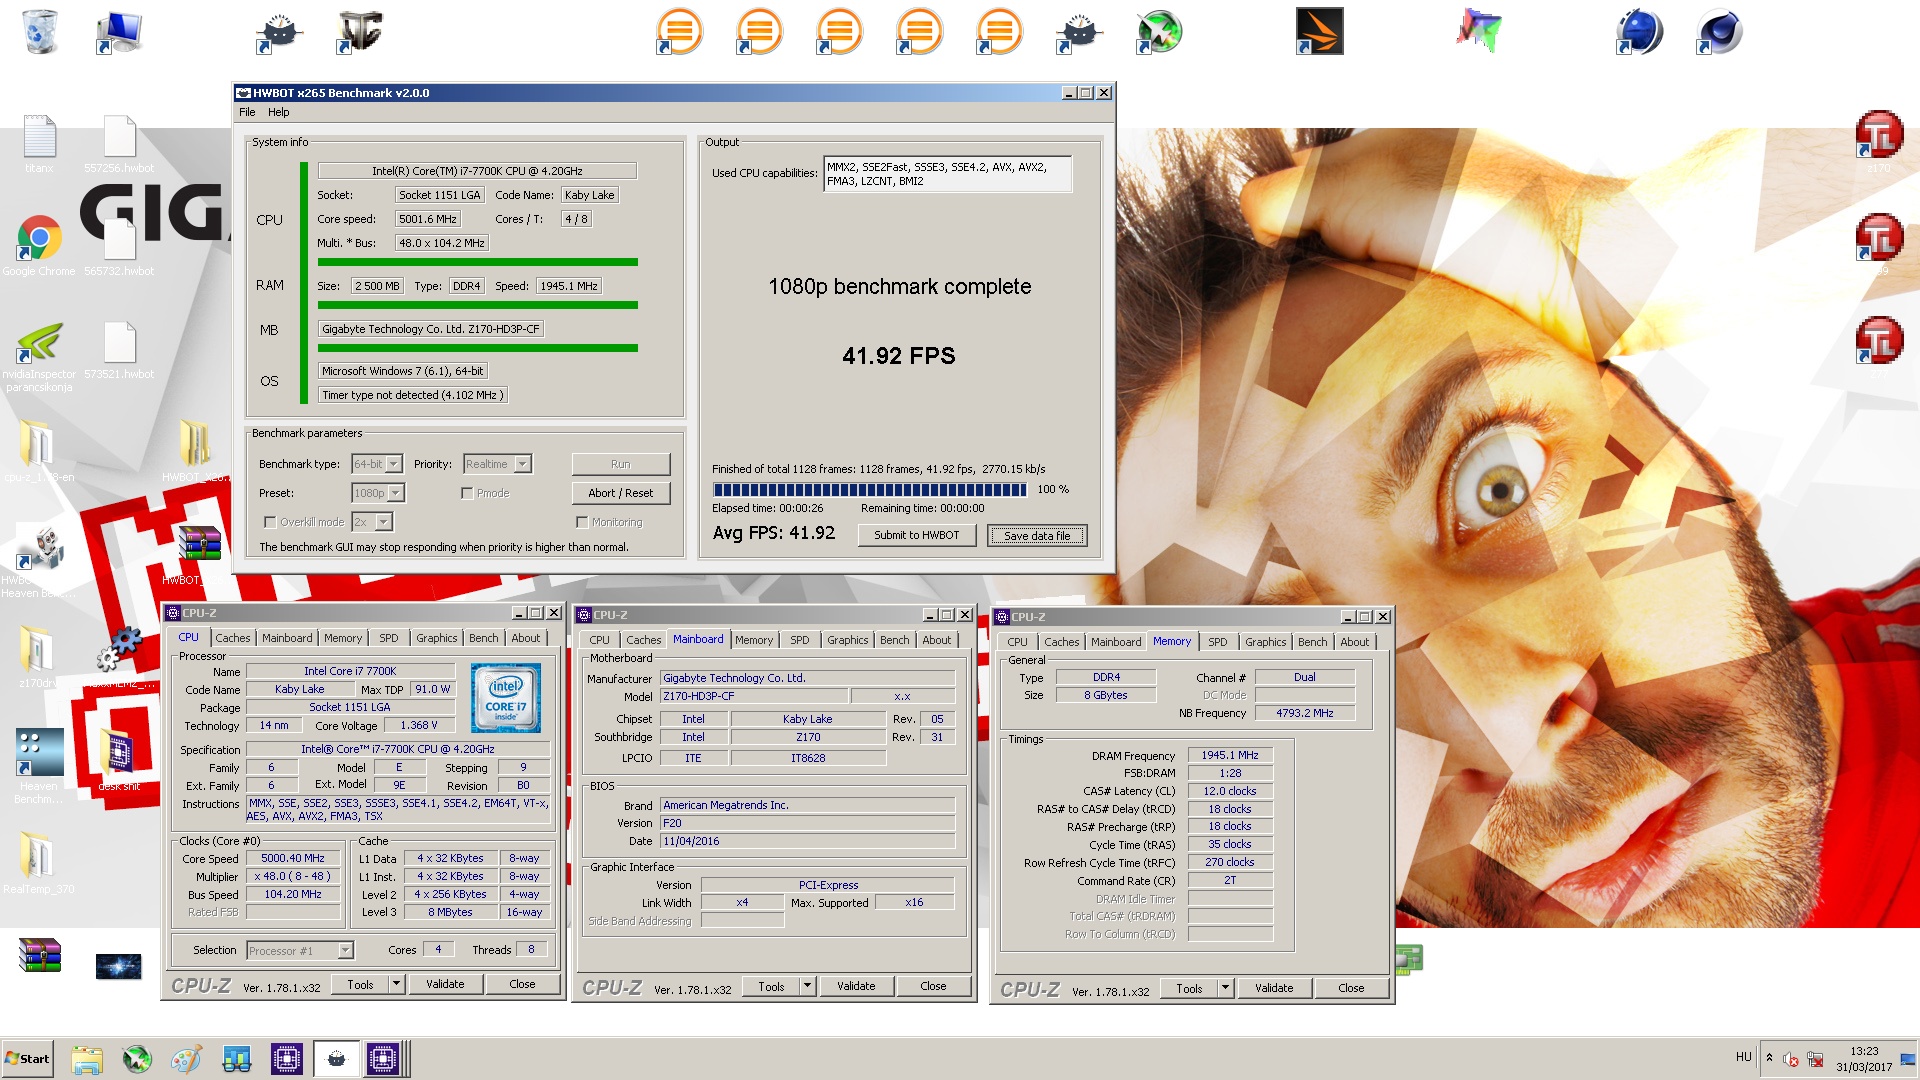This screenshot has width=1920, height=1080.
Task: Expand Tools dropdown arrow in right CPU-Z
Action: [x=1225, y=988]
